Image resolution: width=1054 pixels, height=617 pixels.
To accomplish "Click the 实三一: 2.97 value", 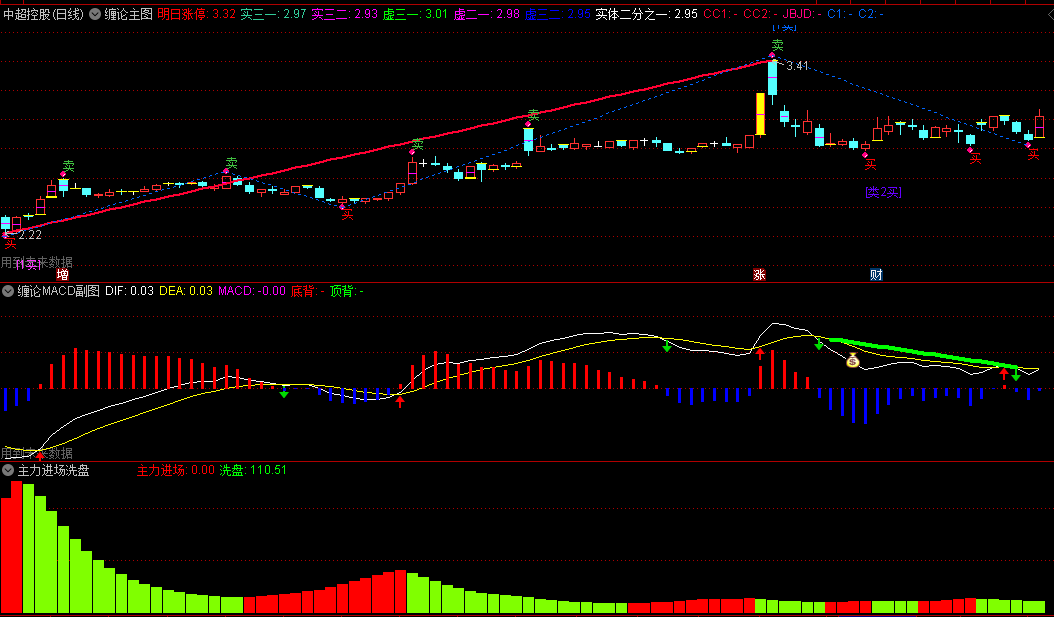I will click(x=273, y=14).
